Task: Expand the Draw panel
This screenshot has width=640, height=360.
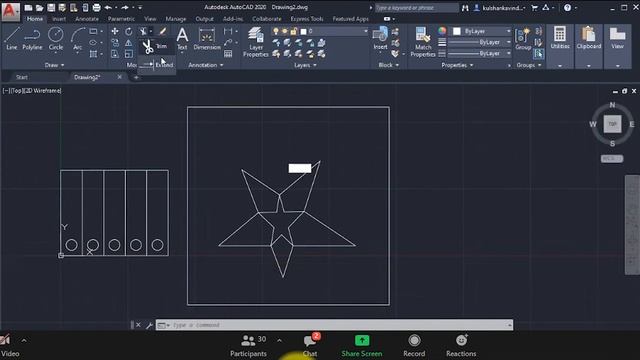Action: [x=54, y=65]
